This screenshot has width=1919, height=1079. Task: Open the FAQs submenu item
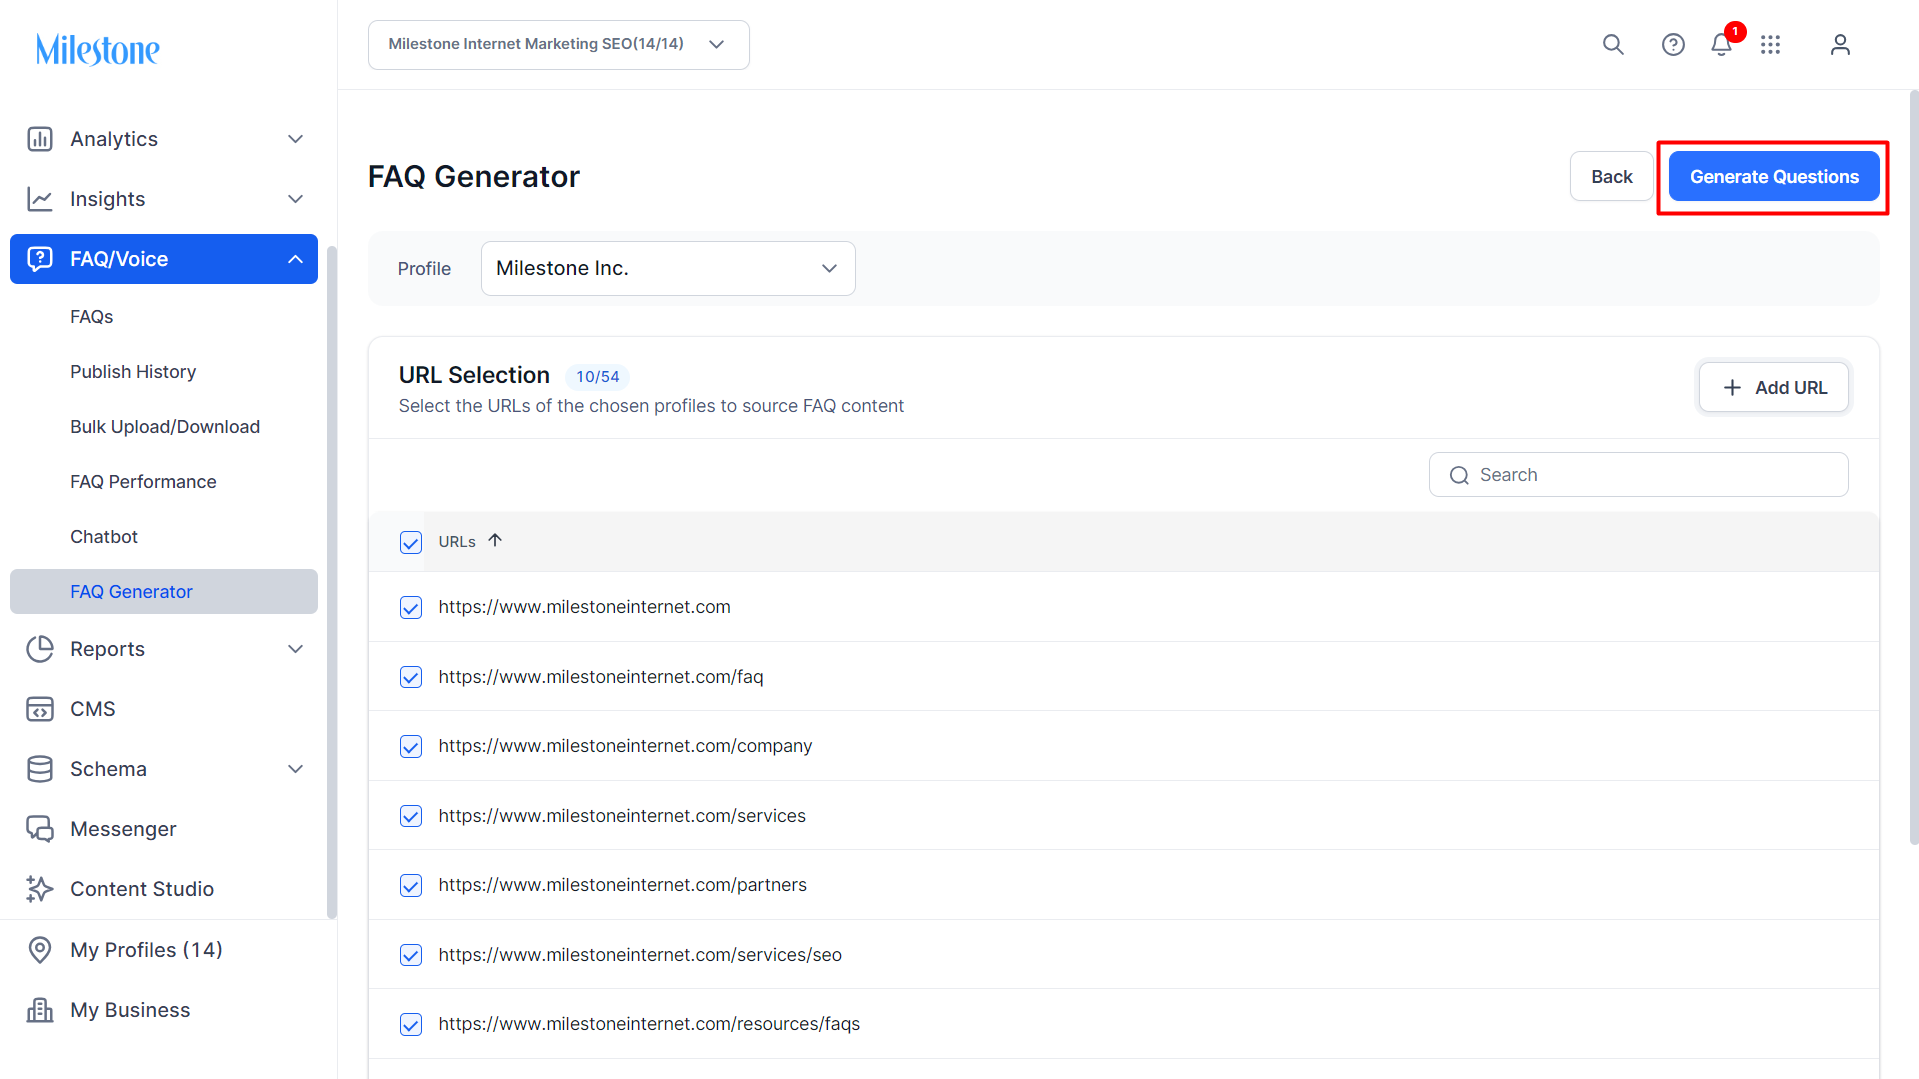click(92, 317)
